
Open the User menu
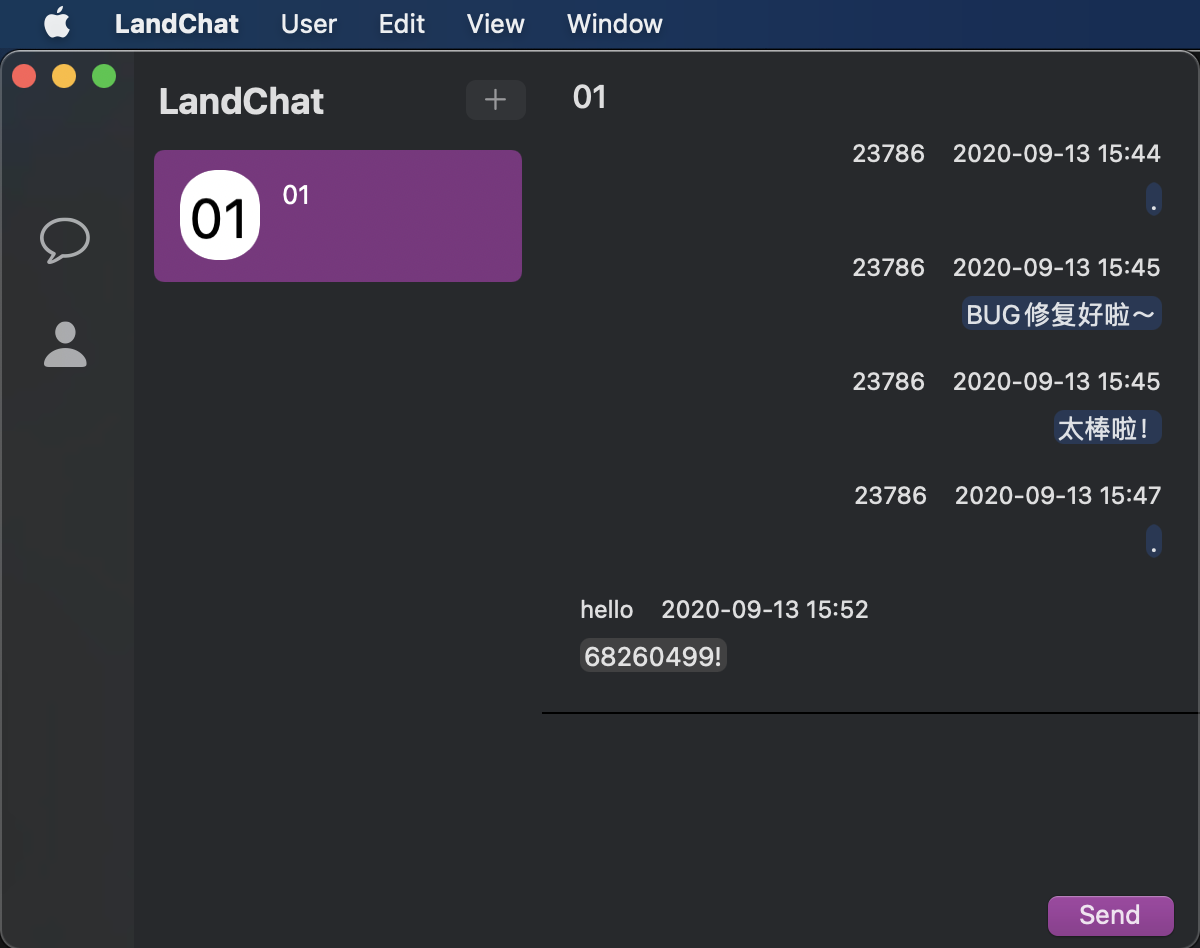[x=309, y=24]
